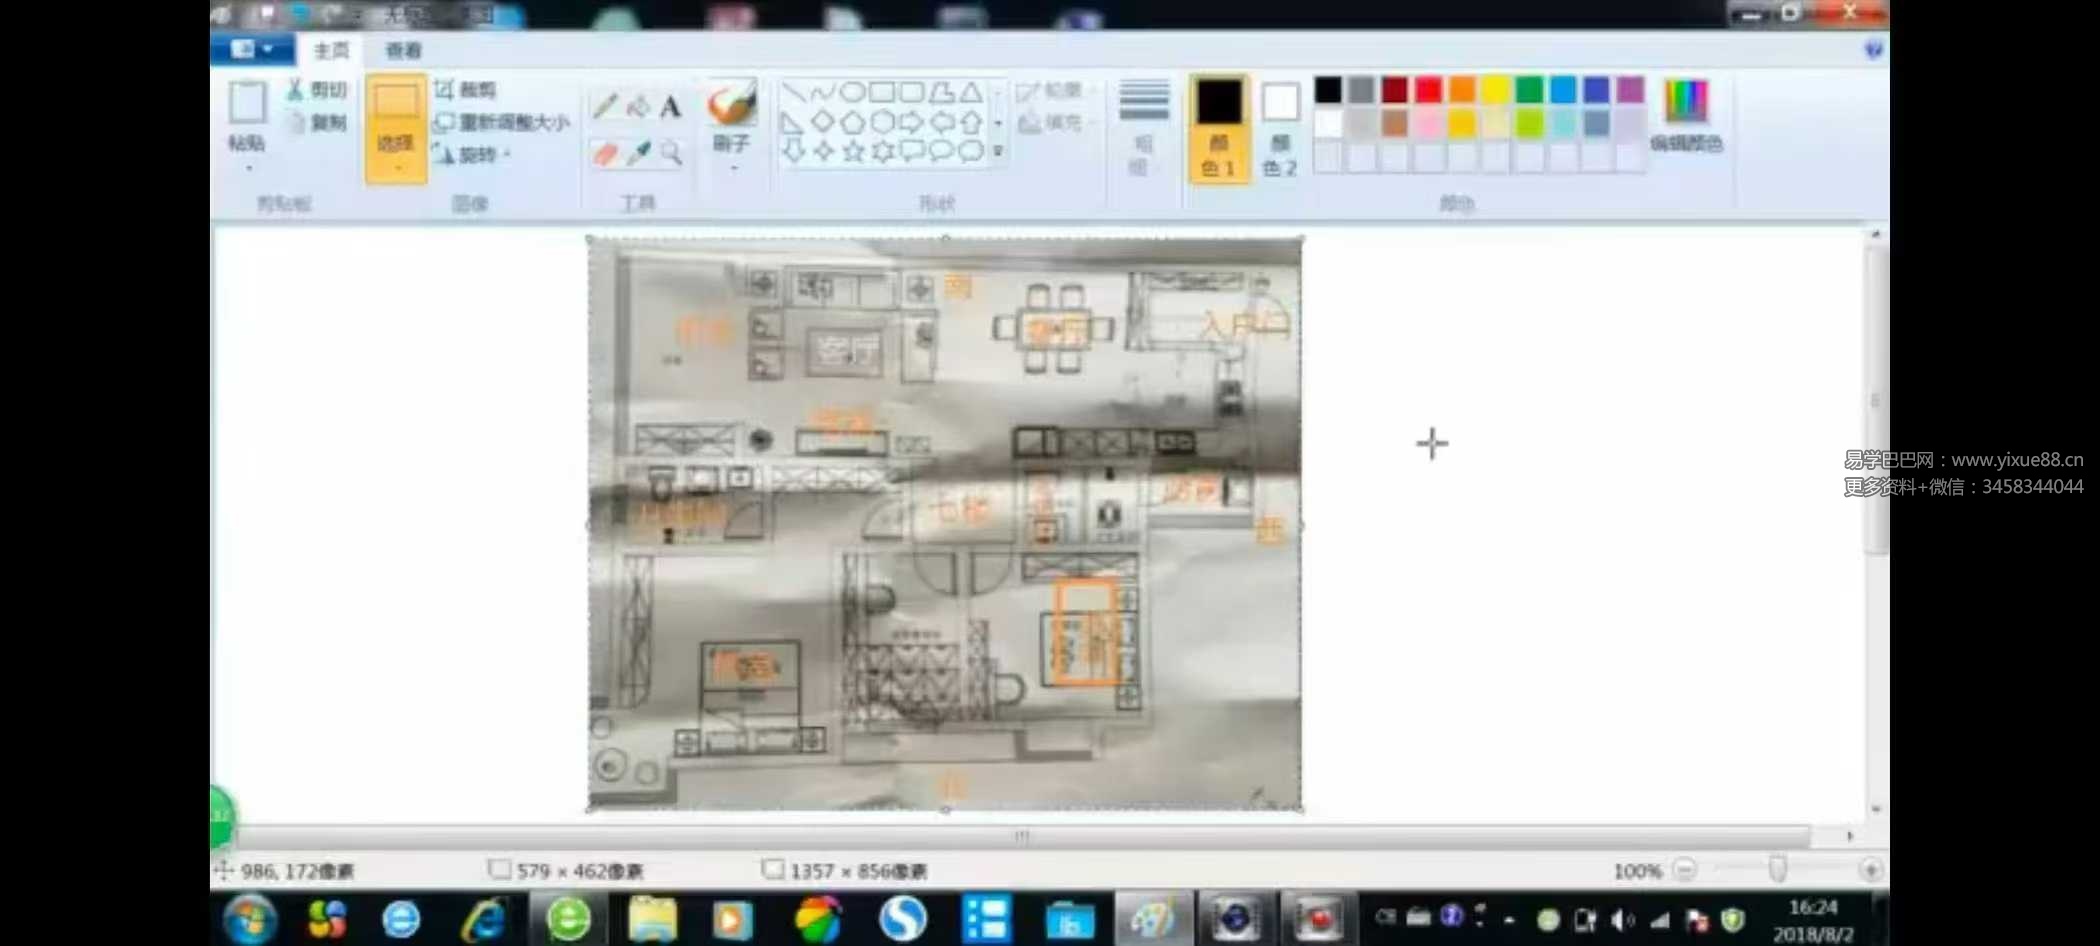The image size is (2100, 946).
Task: Select the Color picker eyedropper tool
Action: tap(638, 153)
